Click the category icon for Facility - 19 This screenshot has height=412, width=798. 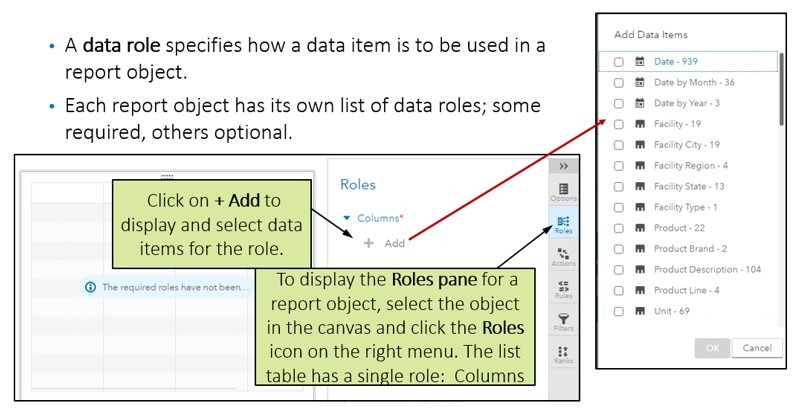pyautogui.click(x=640, y=124)
